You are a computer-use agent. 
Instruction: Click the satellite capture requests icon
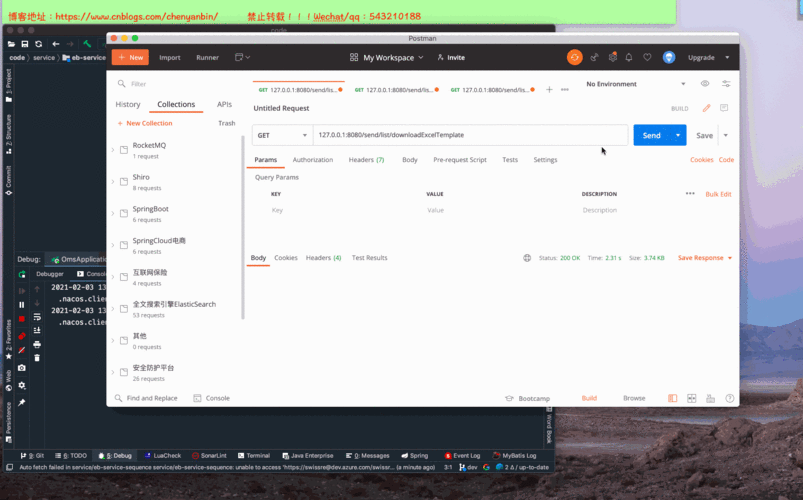(x=594, y=57)
